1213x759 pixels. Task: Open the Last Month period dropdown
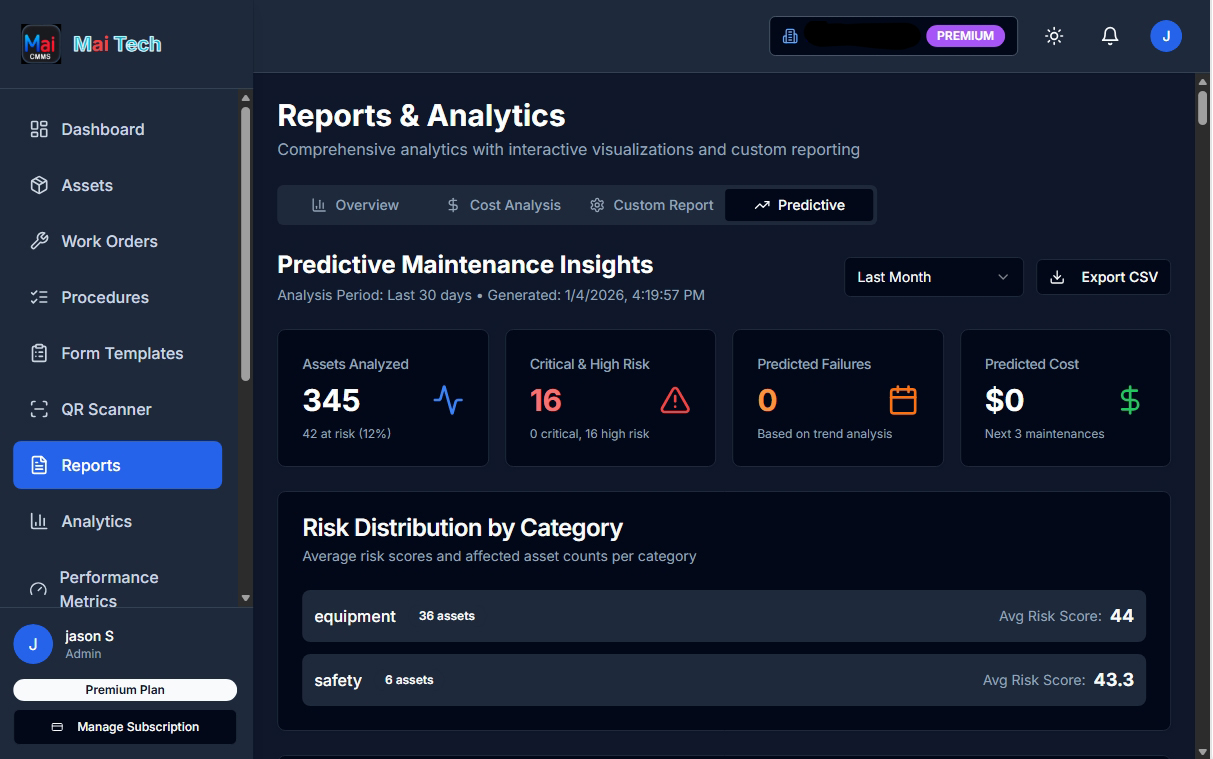[x=932, y=277]
